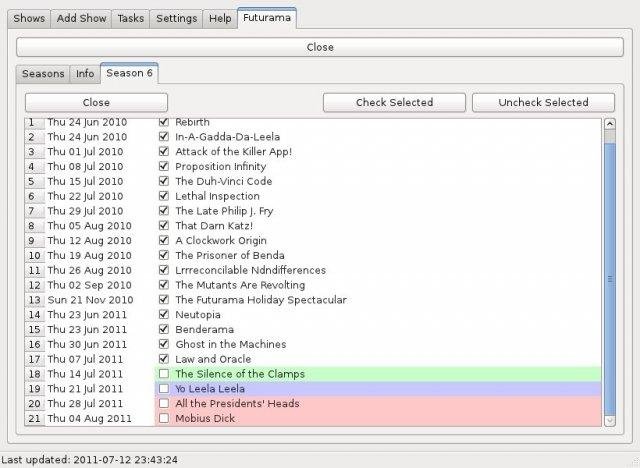The width and height of the screenshot is (640, 468).
Task: Open the Settings tab
Action: 176,19
